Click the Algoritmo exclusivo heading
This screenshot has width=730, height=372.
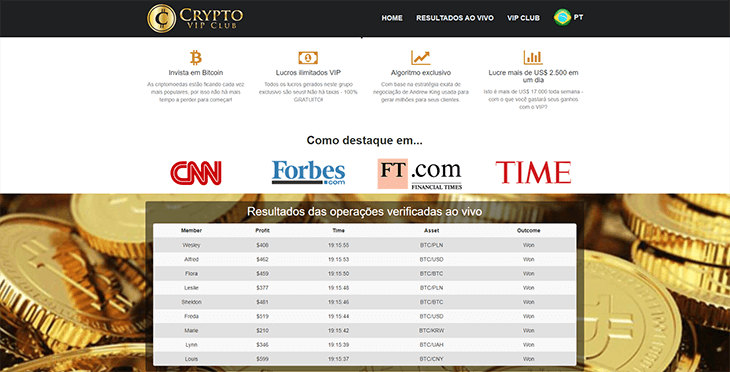[x=420, y=73]
